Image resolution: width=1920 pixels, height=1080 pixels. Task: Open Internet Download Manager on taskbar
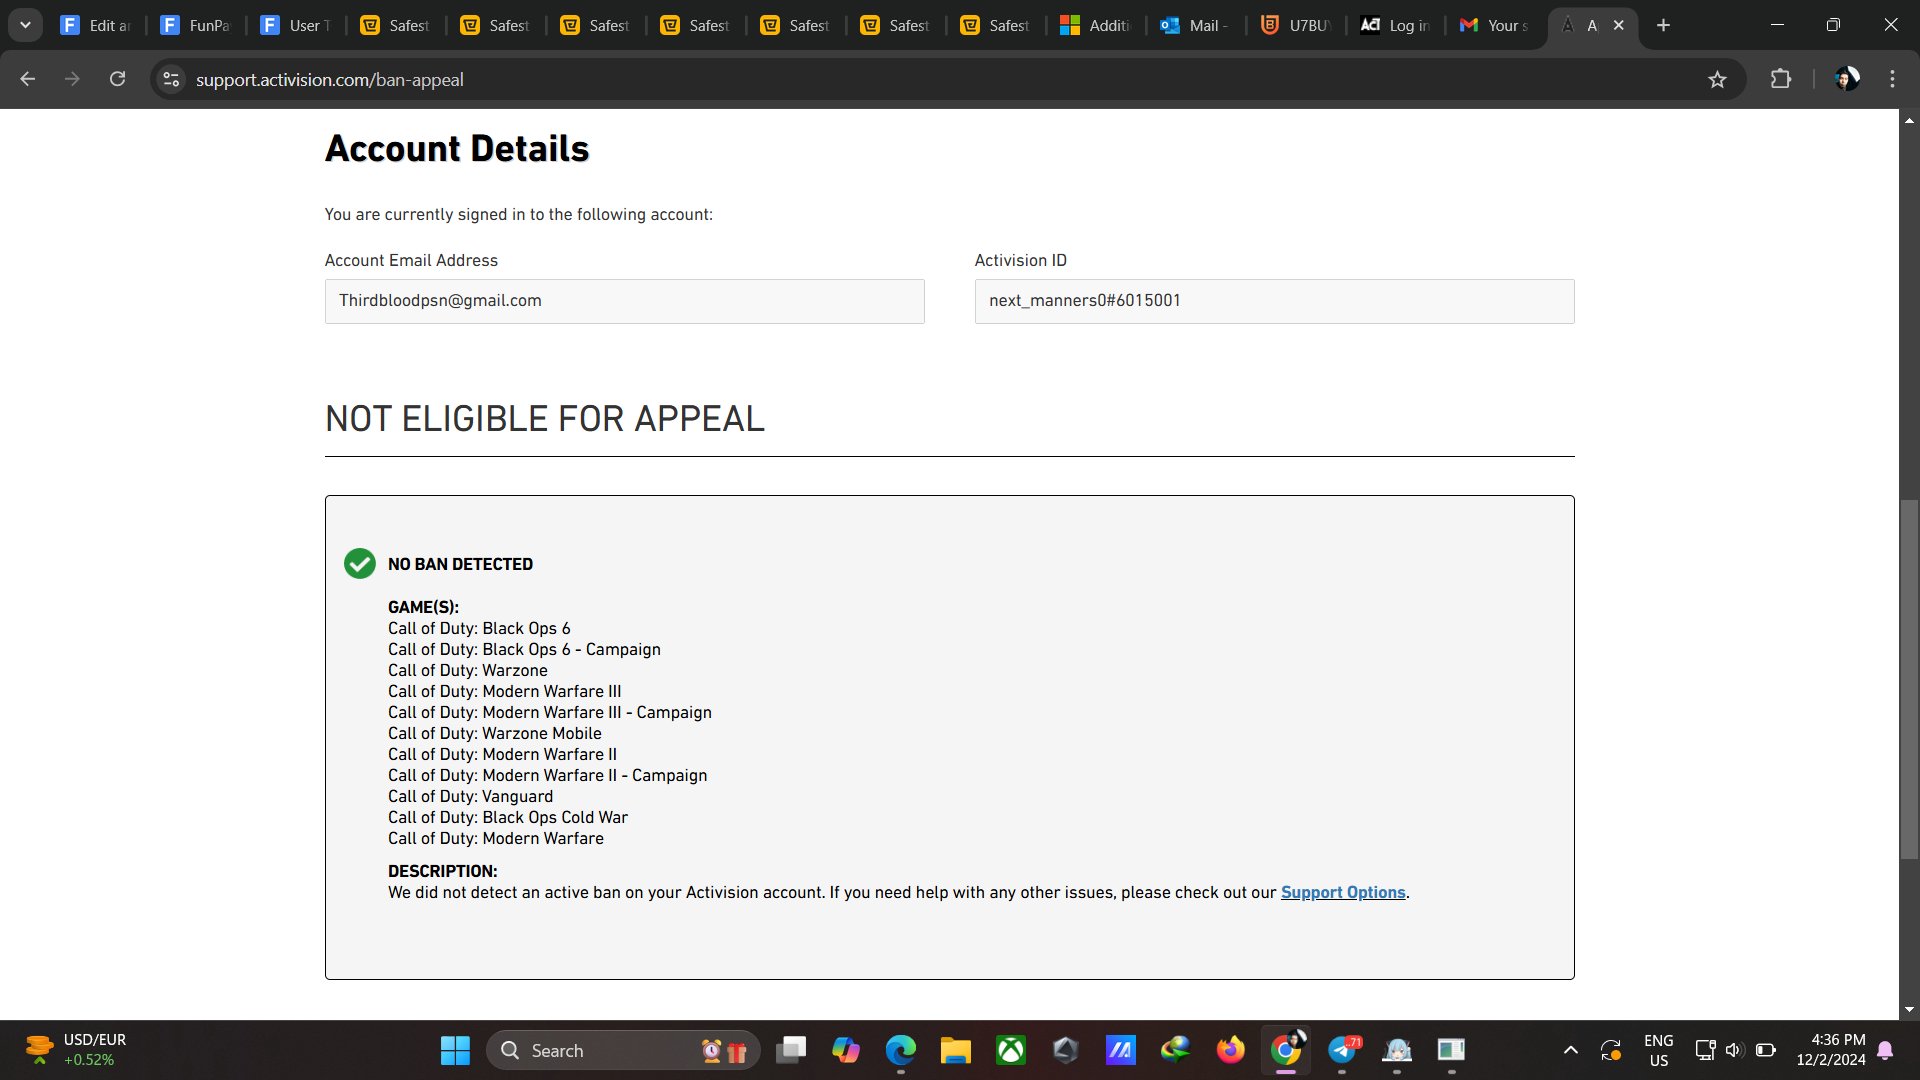click(1176, 1050)
